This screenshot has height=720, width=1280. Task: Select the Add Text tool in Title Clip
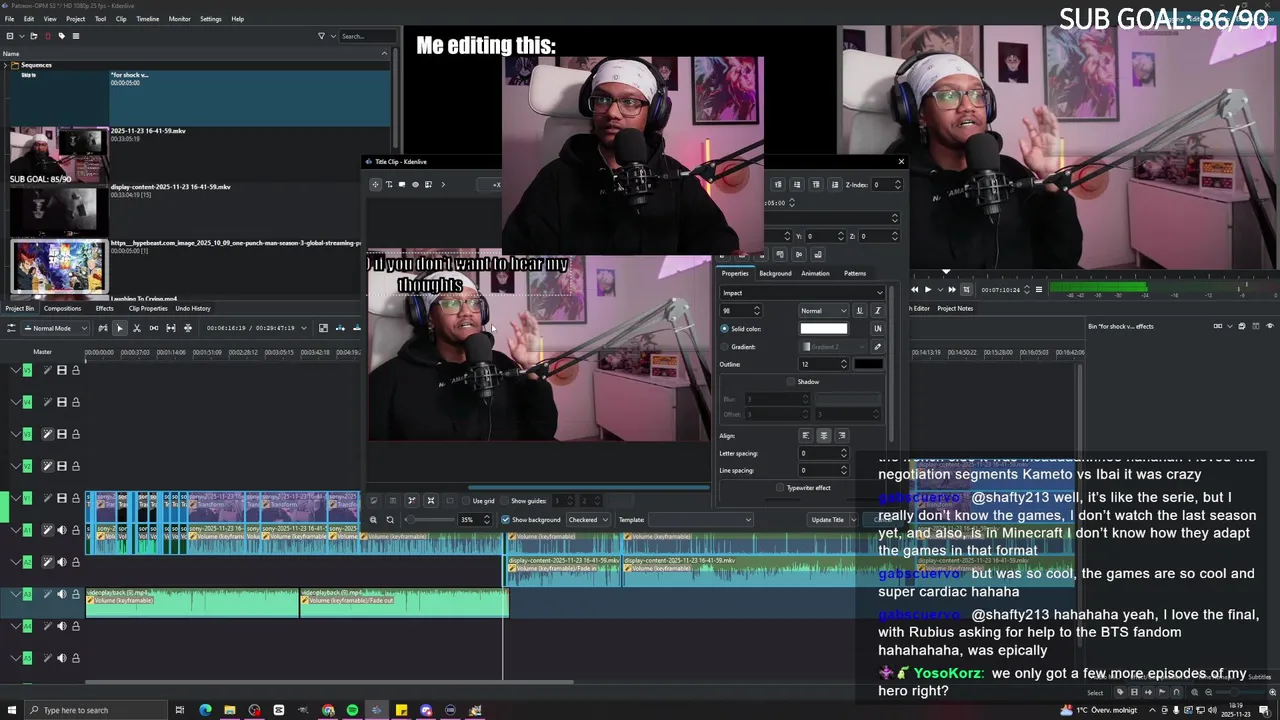pos(389,184)
